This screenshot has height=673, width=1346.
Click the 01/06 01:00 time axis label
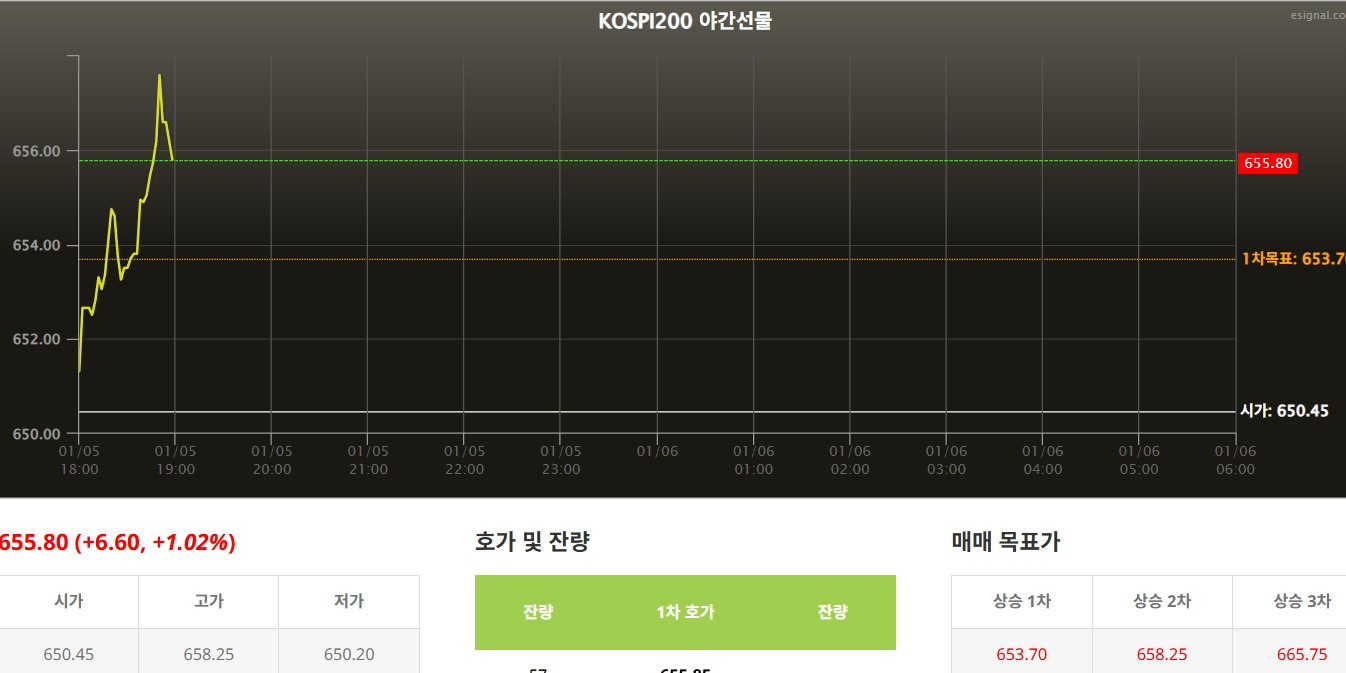pyautogui.click(x=753, y=460)
